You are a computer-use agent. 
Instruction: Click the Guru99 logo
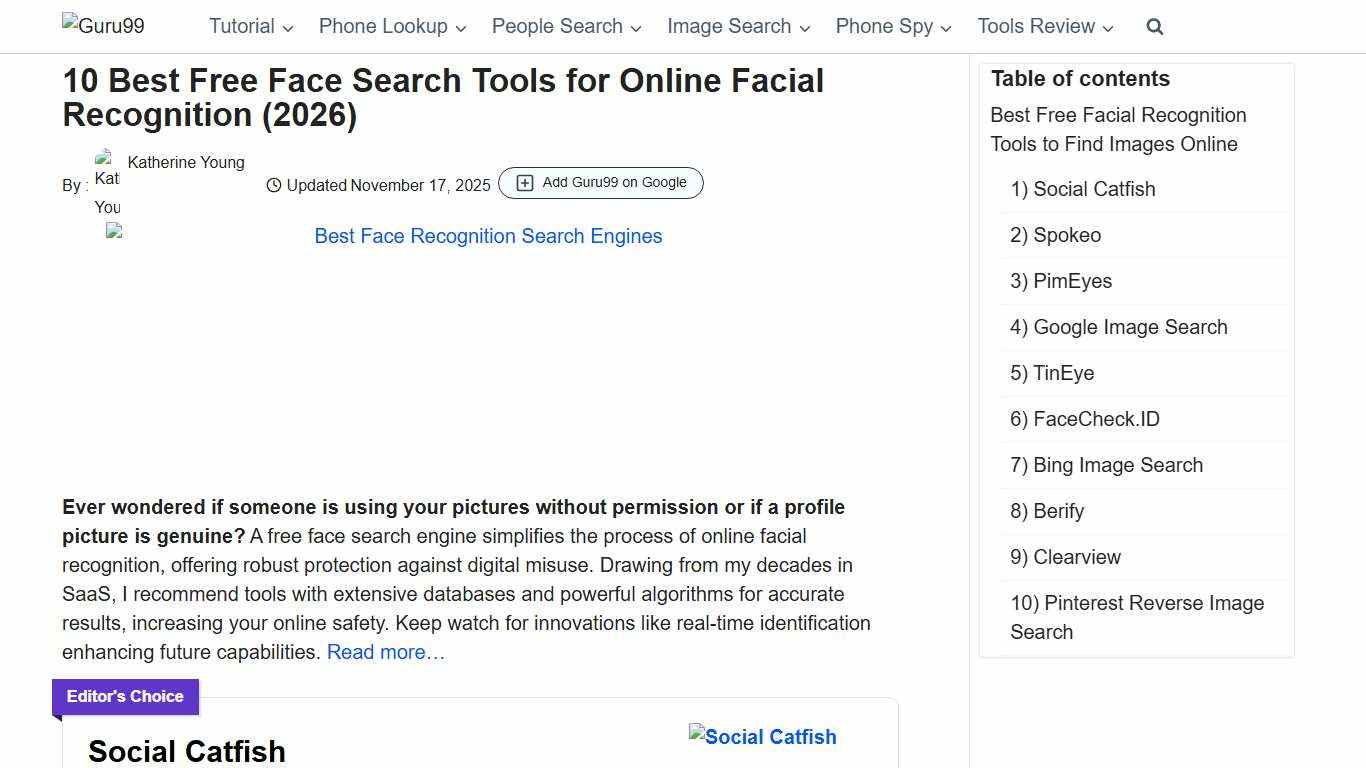(102, 26)
